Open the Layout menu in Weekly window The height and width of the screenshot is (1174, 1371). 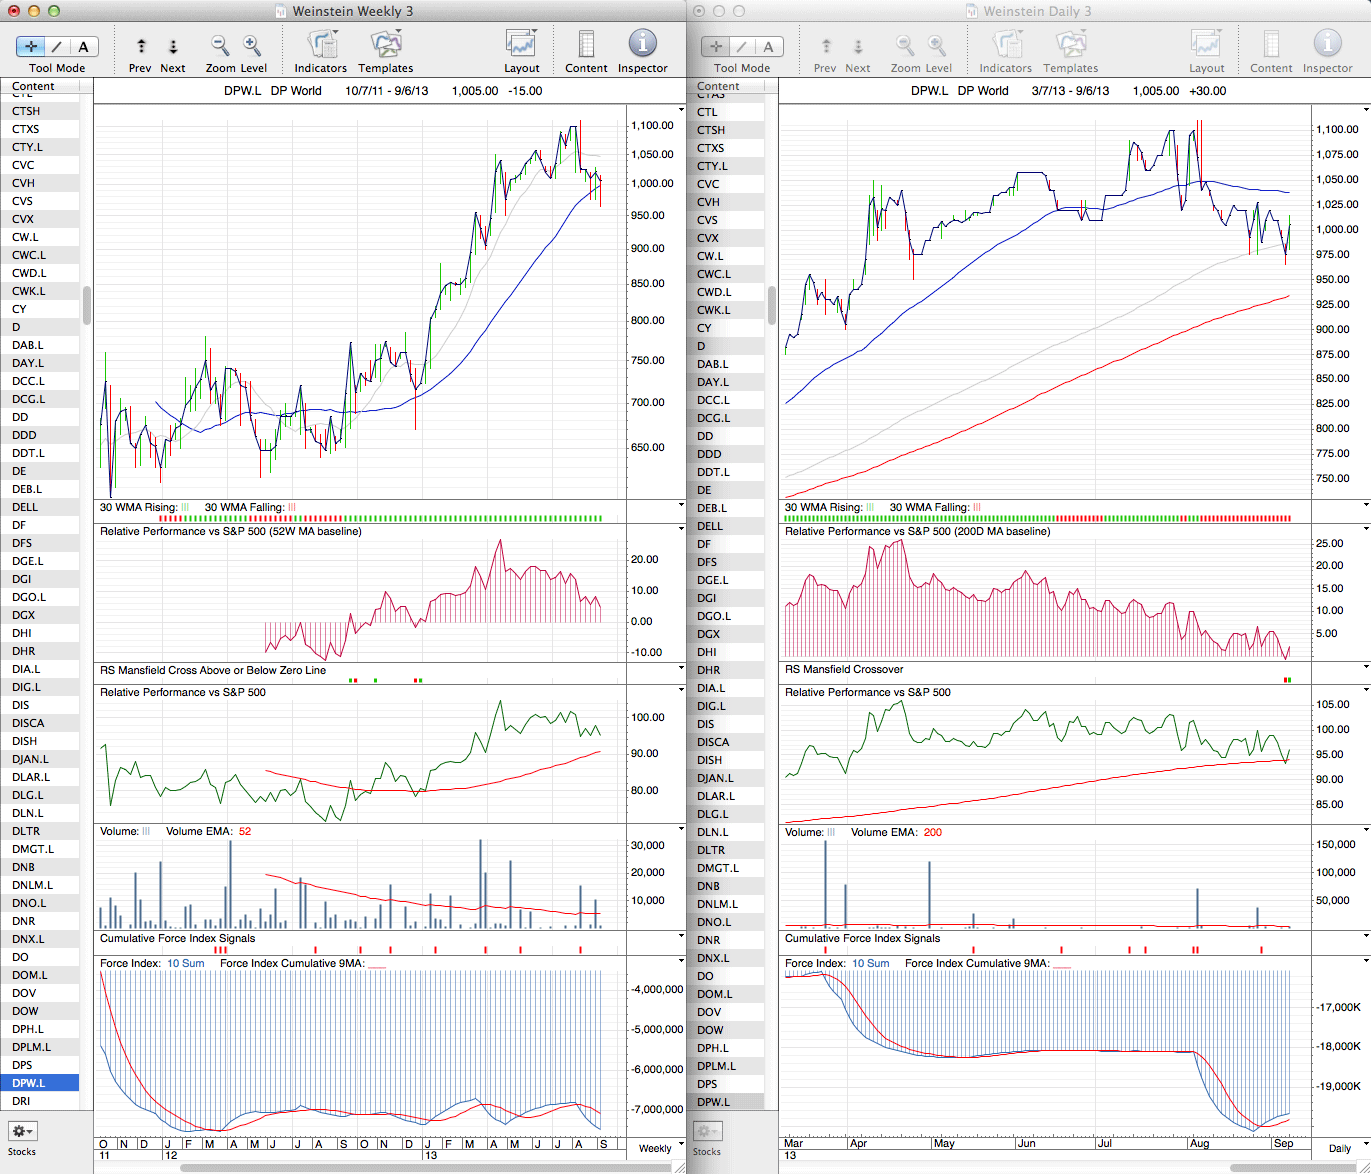(521, 45)
